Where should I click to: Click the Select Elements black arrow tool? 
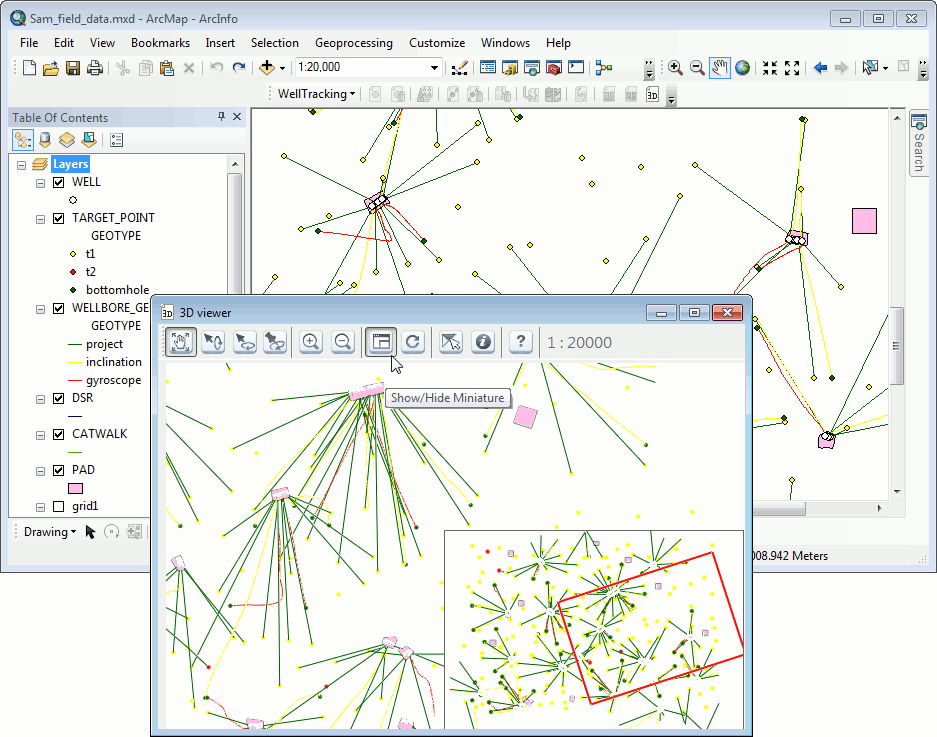click(90, 532)
